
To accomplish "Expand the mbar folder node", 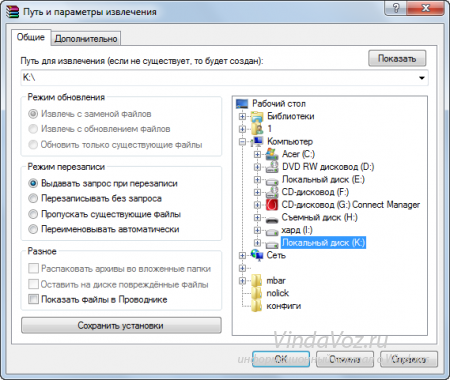I will pos(242,281).
